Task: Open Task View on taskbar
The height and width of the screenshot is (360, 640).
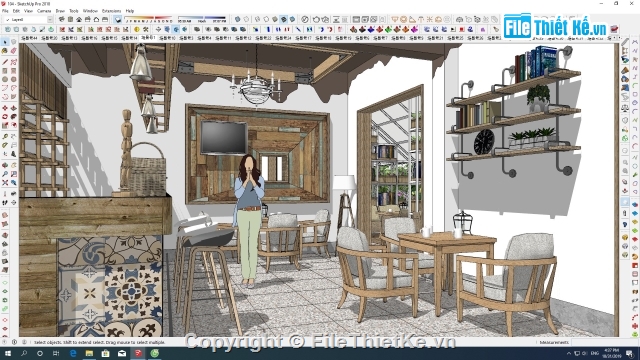Action: click(x=56, y=353)
